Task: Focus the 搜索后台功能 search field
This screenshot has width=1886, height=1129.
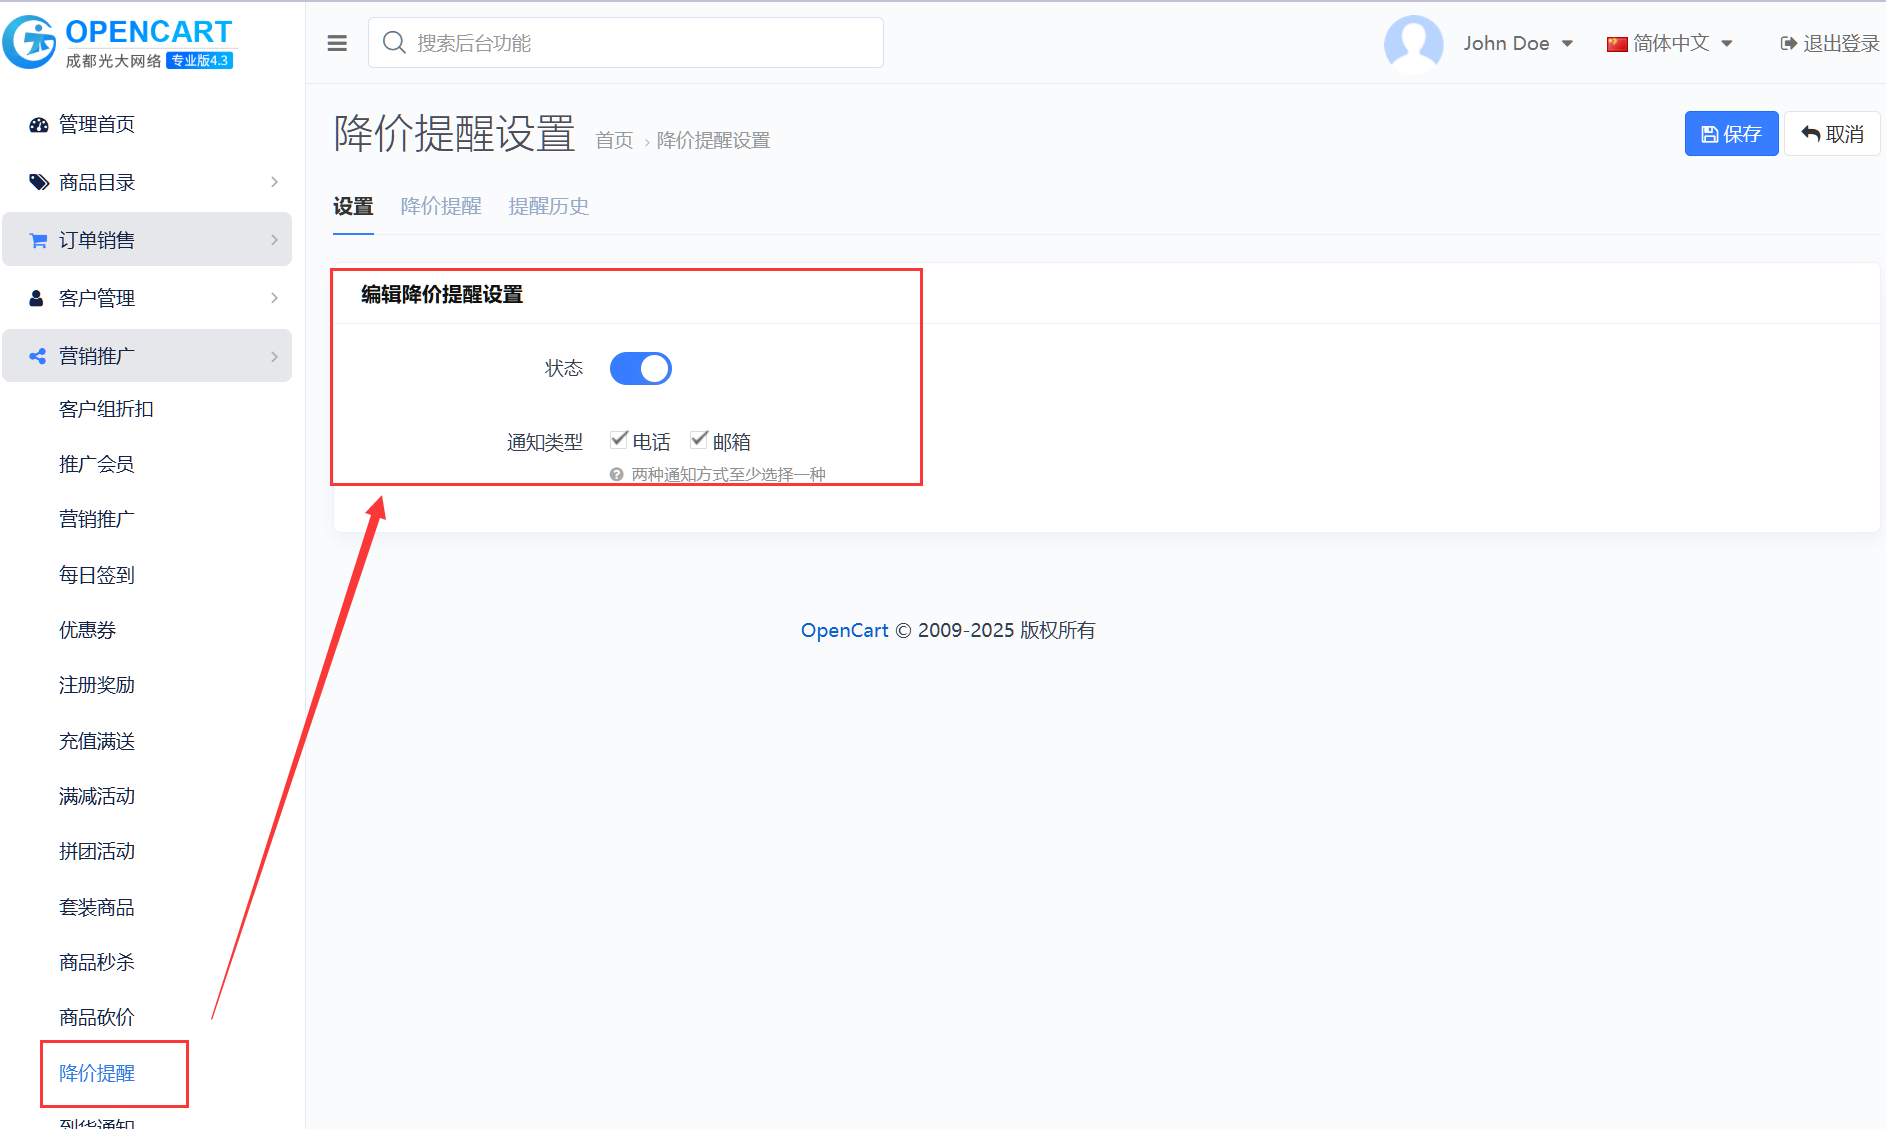Action: tap(640, 43)
